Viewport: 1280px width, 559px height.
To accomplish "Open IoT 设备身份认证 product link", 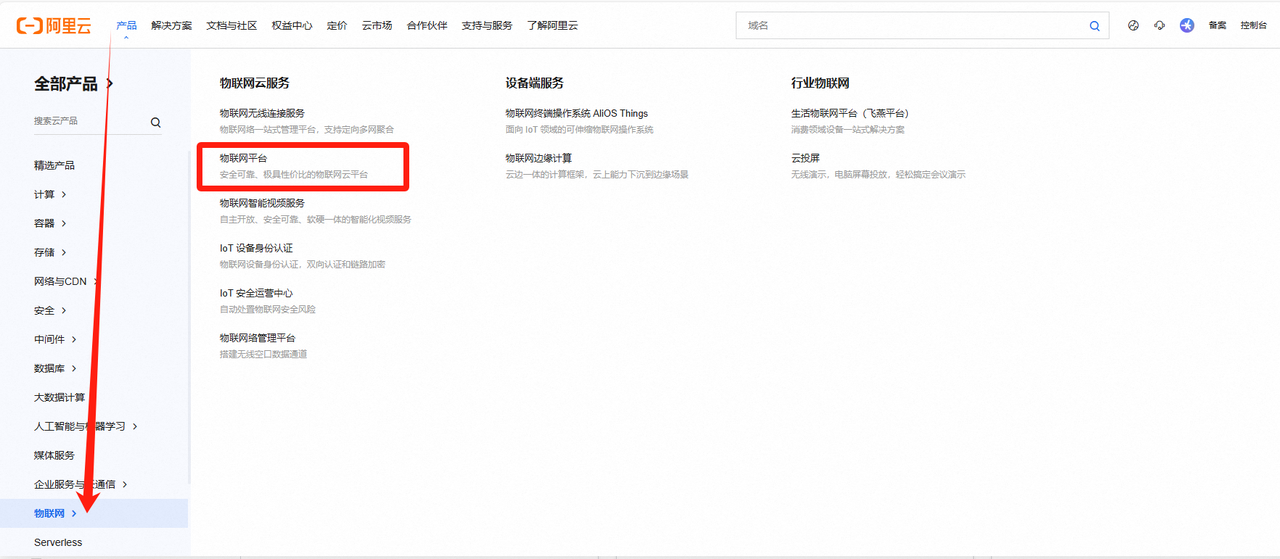I will (x=256, y=248).
